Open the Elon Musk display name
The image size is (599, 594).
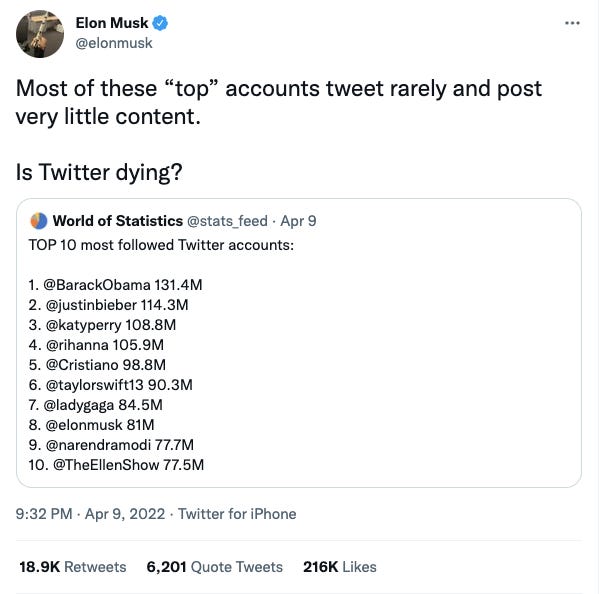tap(112, 23)
